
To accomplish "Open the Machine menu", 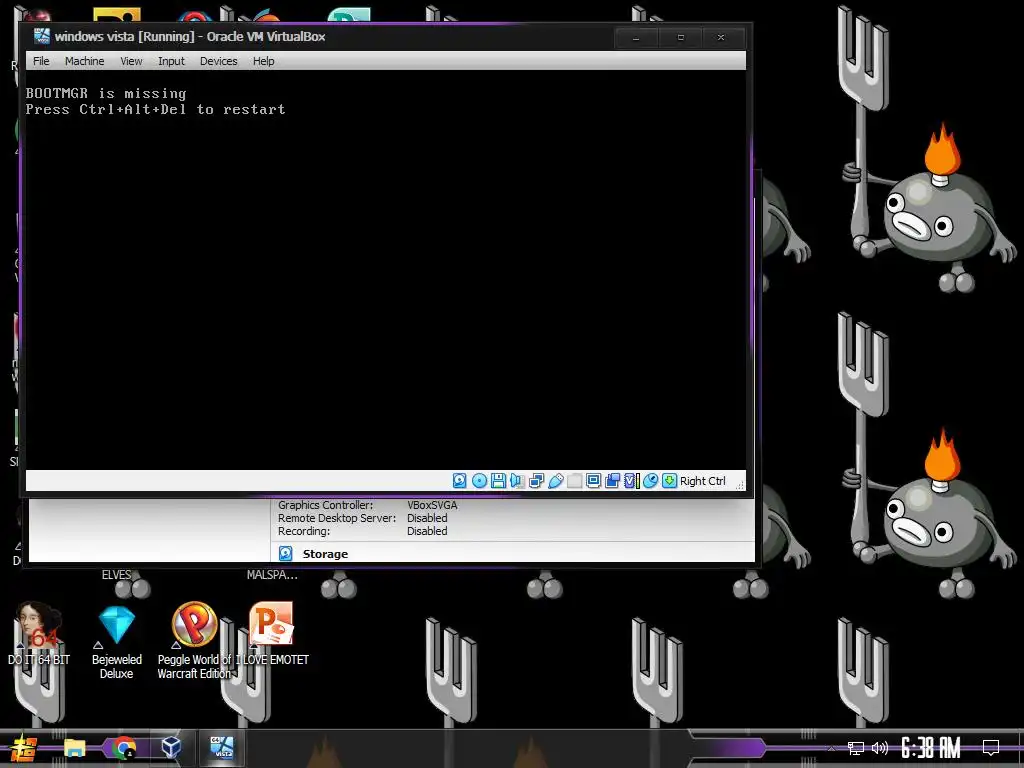I will [x=84, y=61].
